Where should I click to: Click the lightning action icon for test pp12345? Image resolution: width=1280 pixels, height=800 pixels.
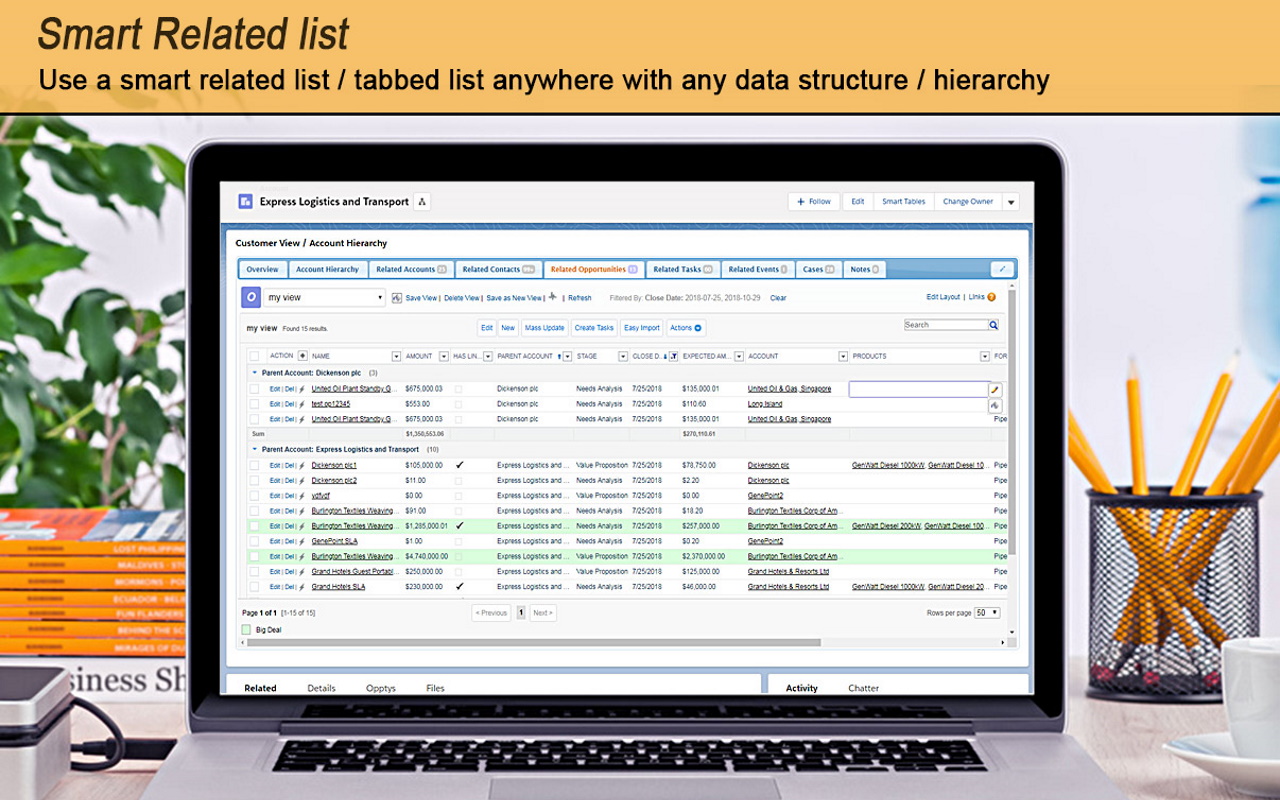point(302,404)
